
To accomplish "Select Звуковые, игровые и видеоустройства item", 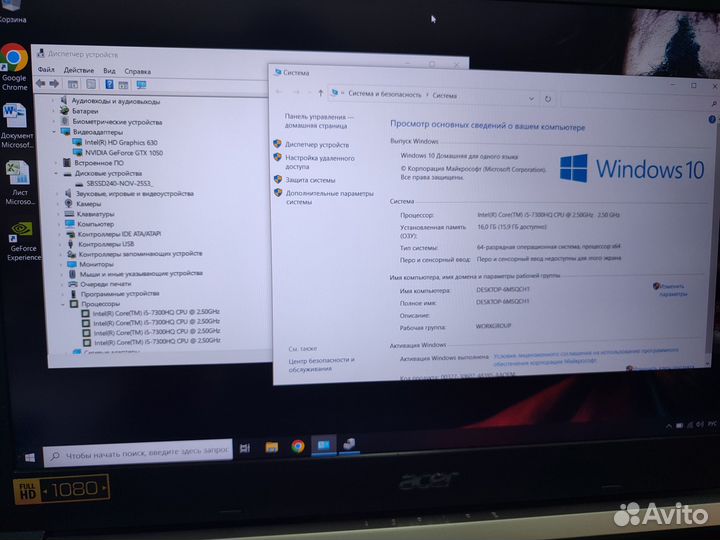I will click(x=135, y=194).
